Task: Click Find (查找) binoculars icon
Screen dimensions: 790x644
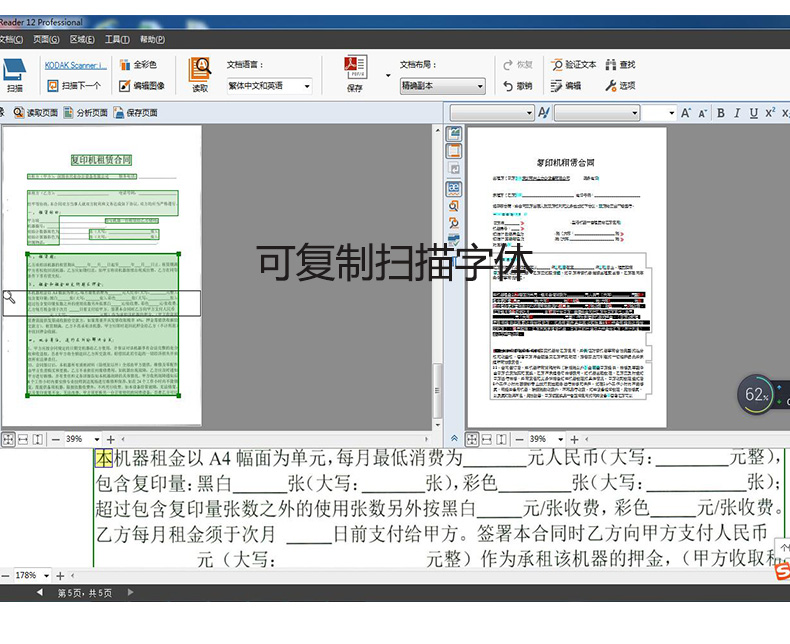Action: tap(620, 64)
